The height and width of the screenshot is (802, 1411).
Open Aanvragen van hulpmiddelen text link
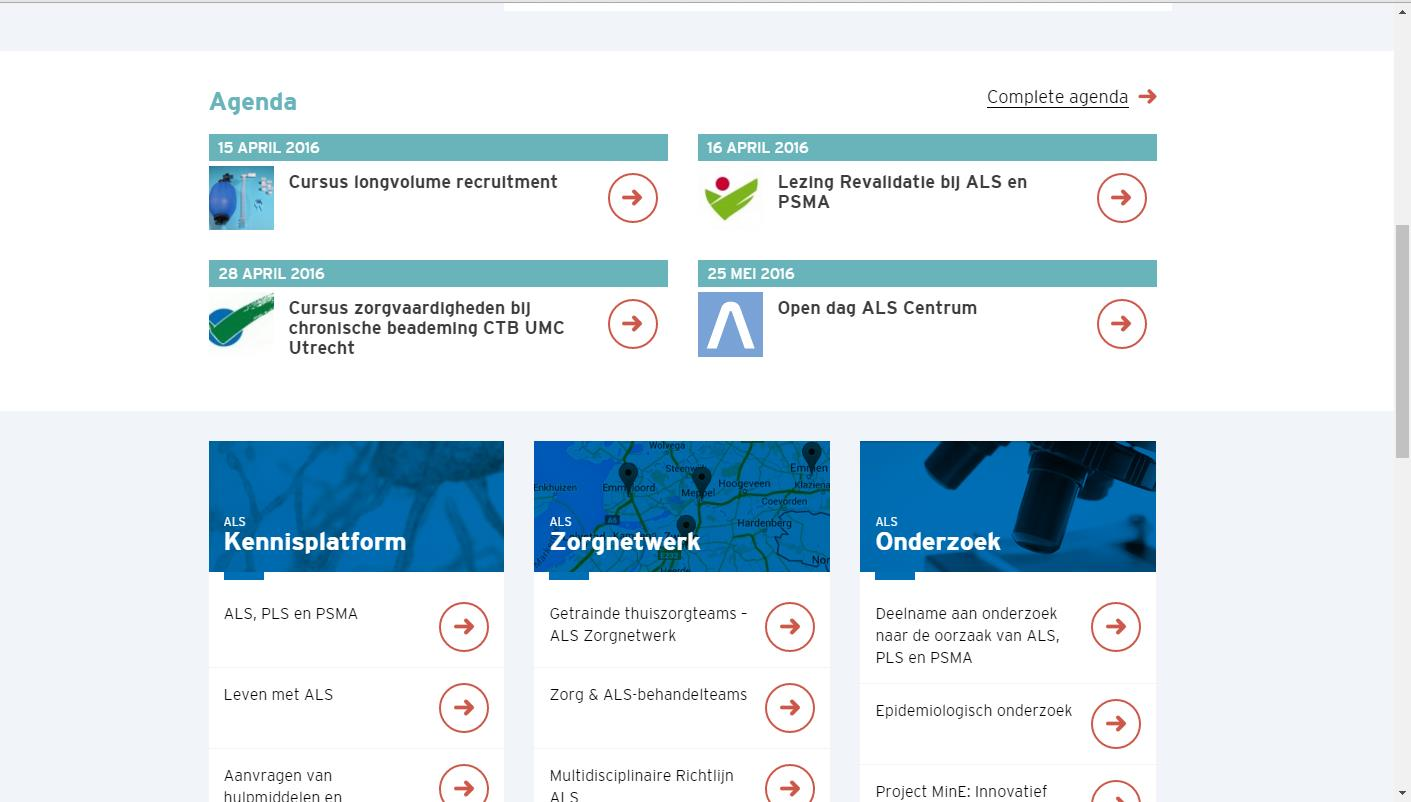tap(283, 786)
